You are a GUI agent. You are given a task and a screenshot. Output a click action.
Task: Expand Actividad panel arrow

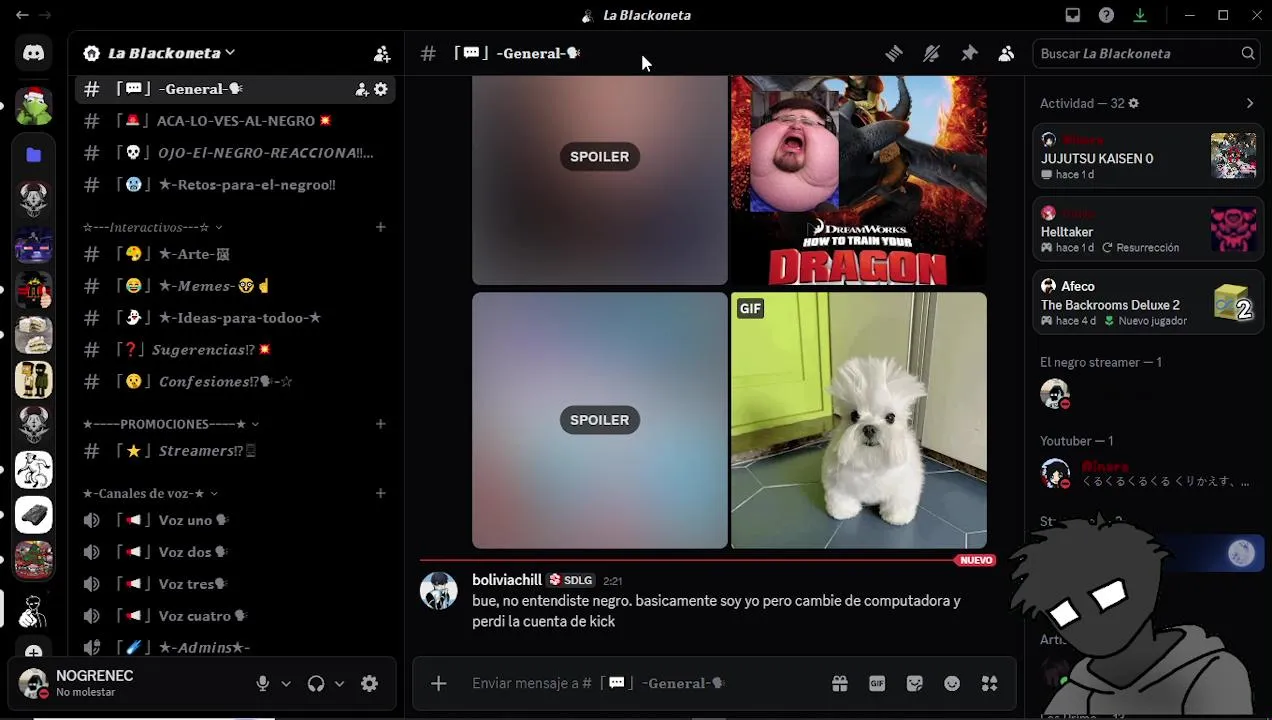1250,103
